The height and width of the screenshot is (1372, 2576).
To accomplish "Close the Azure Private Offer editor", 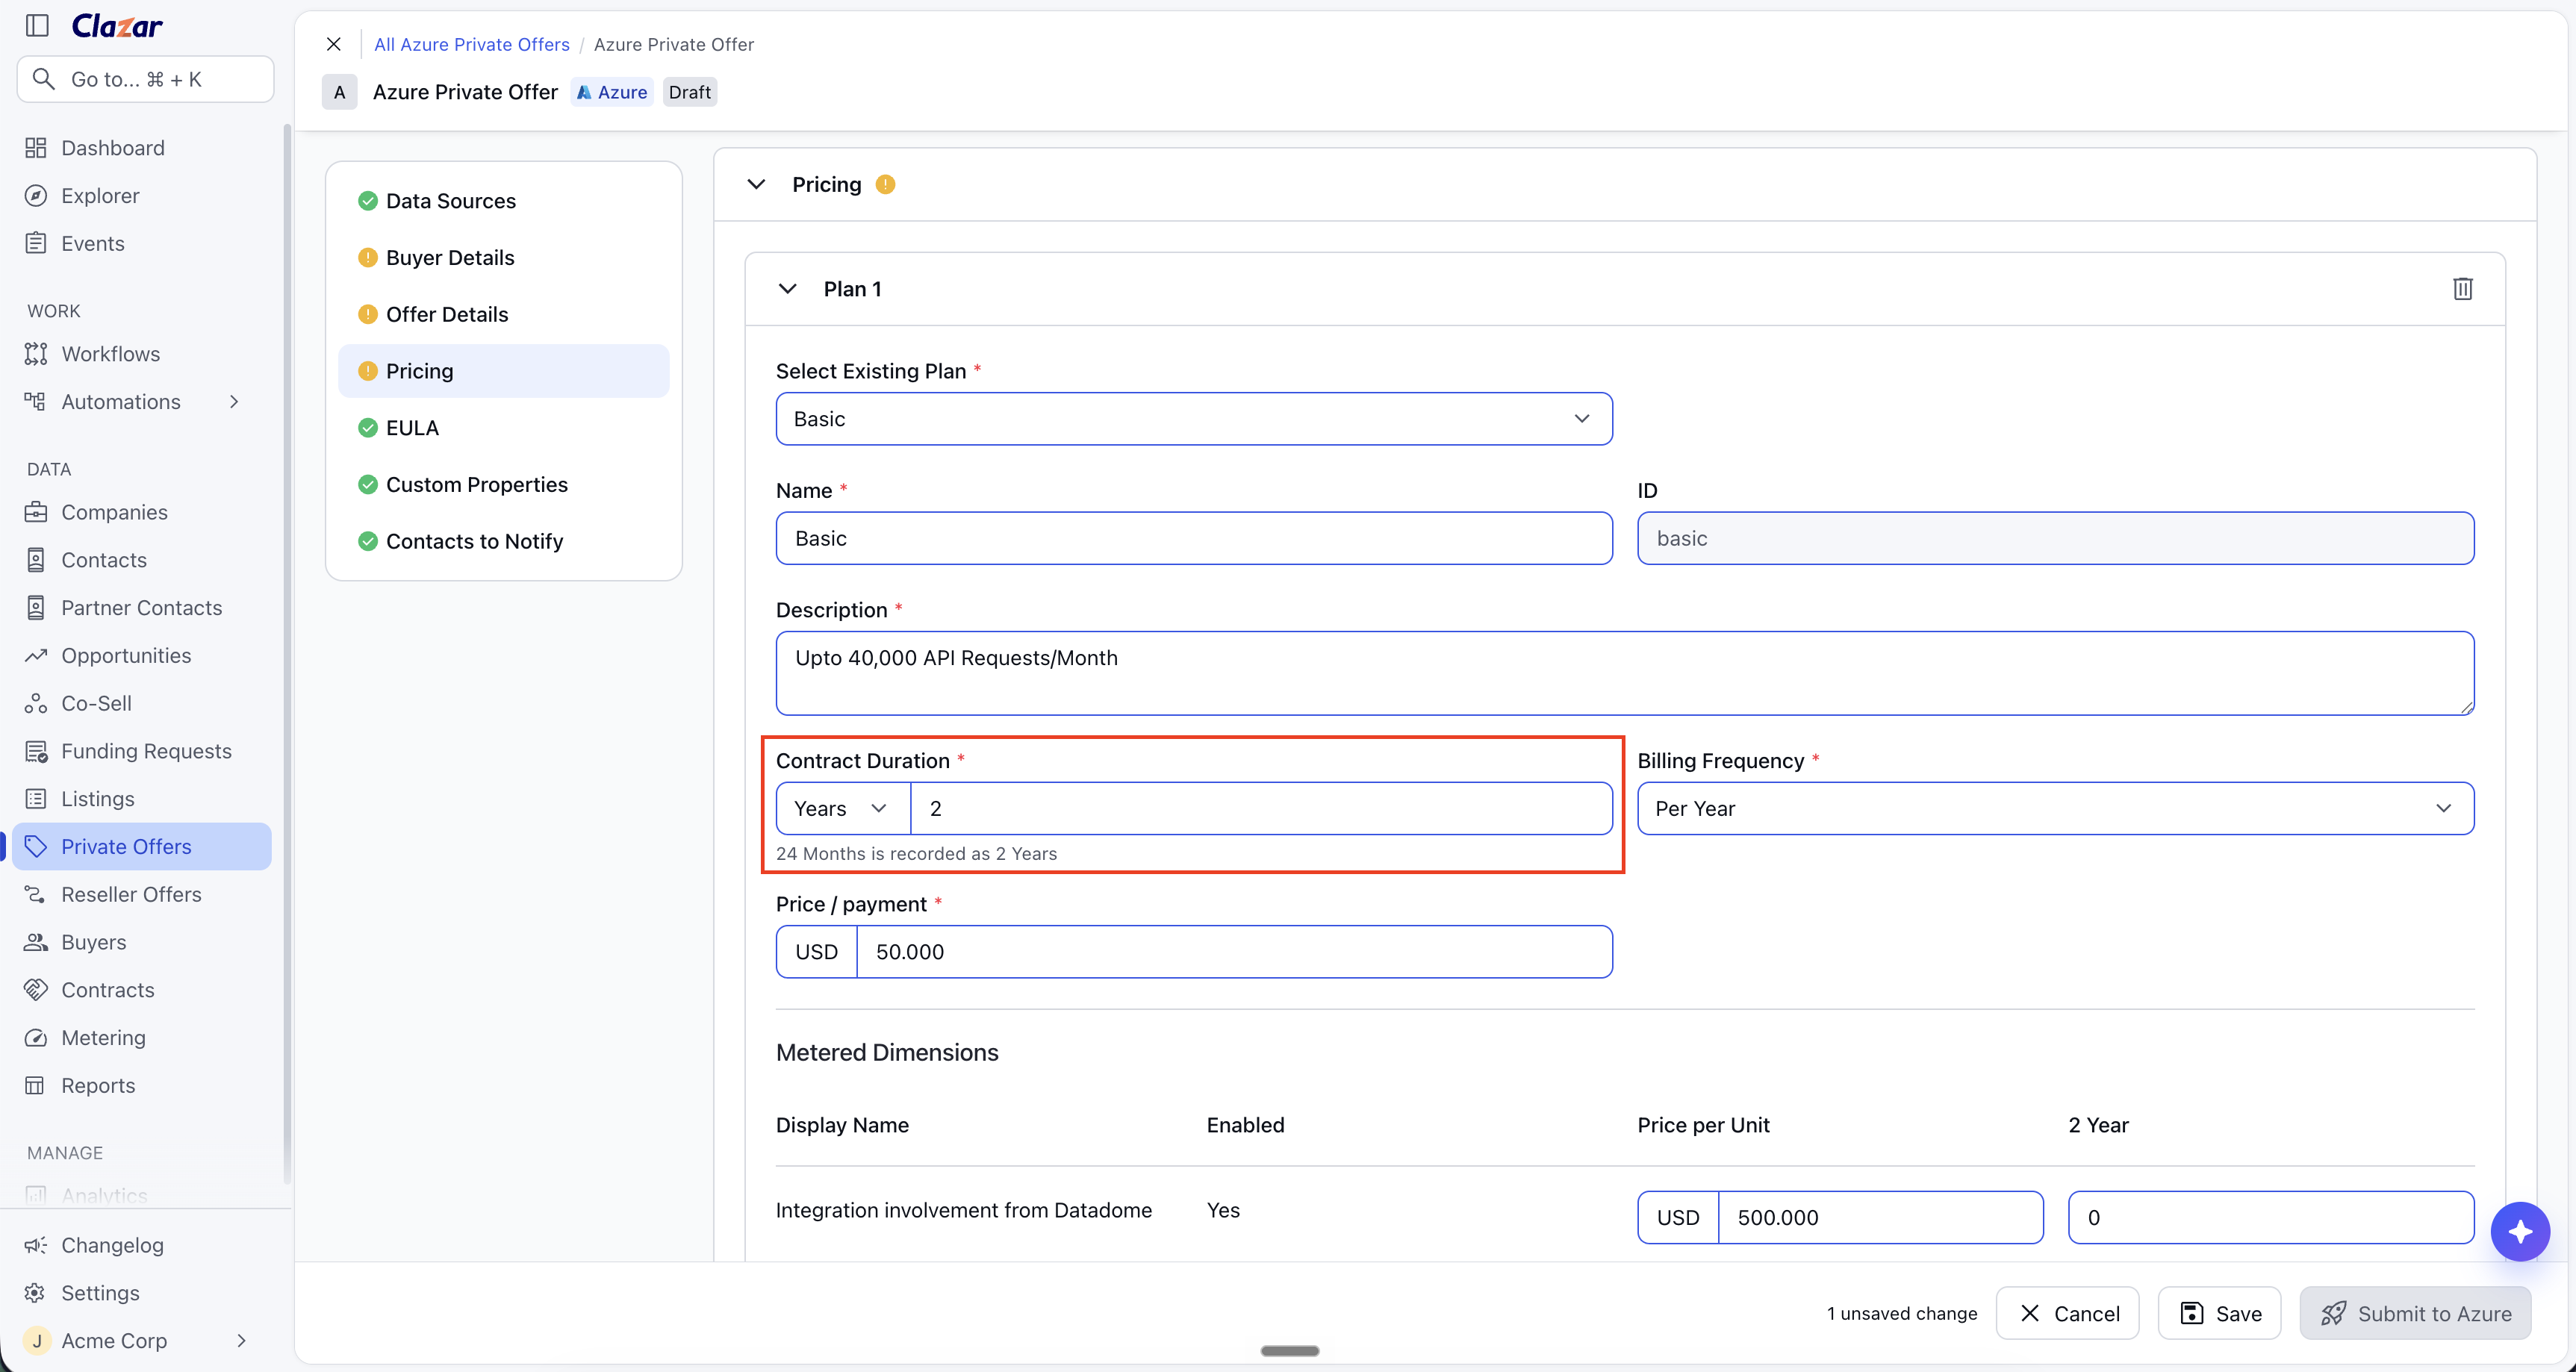I will [x=334, y=44].
